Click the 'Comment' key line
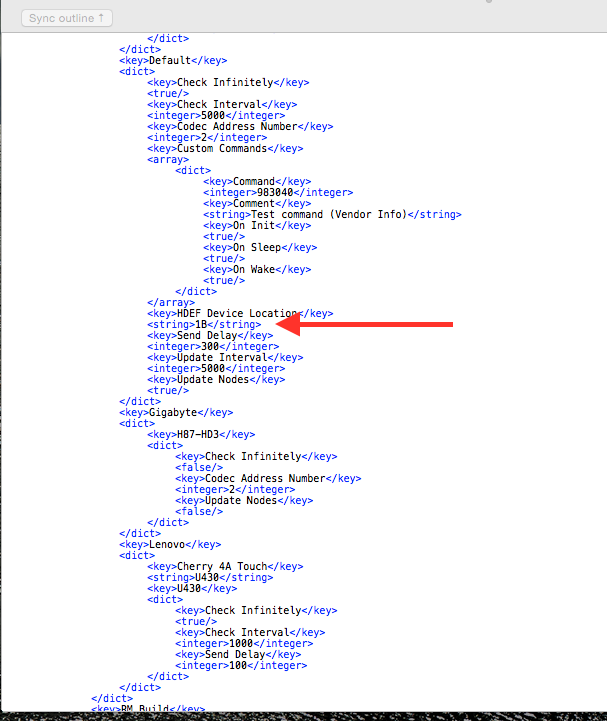 257,204
